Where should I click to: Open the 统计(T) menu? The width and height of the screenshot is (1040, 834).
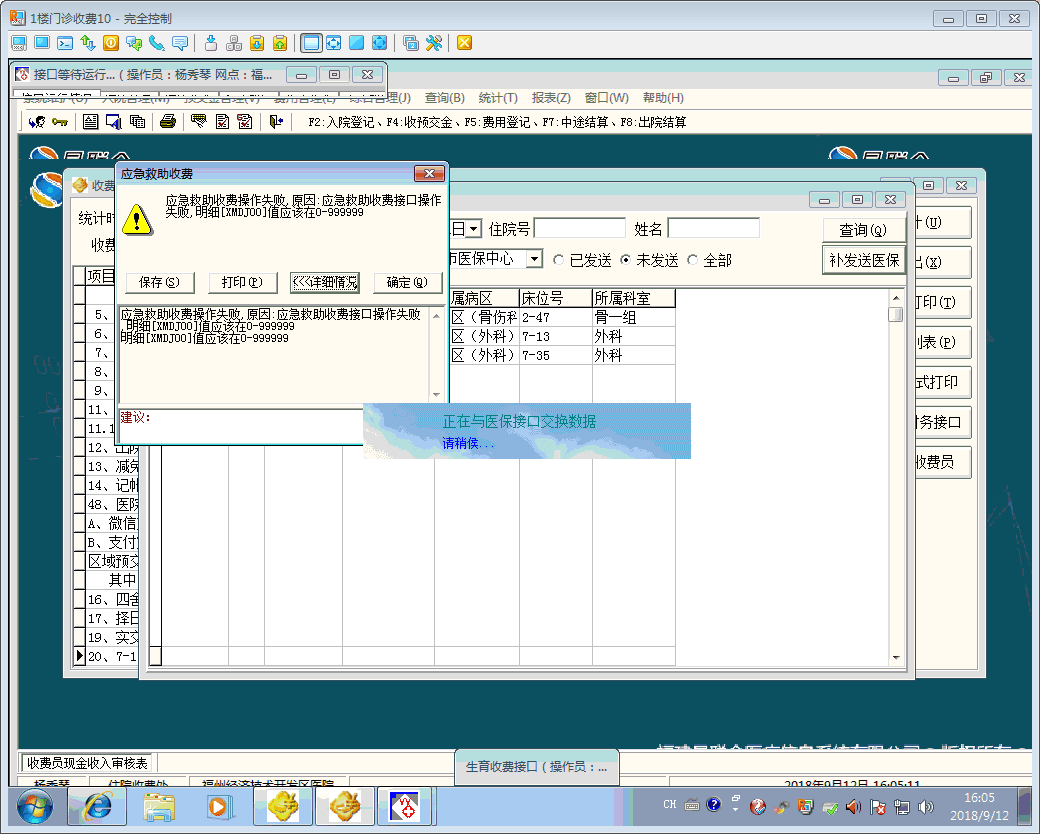coord(498,98)
